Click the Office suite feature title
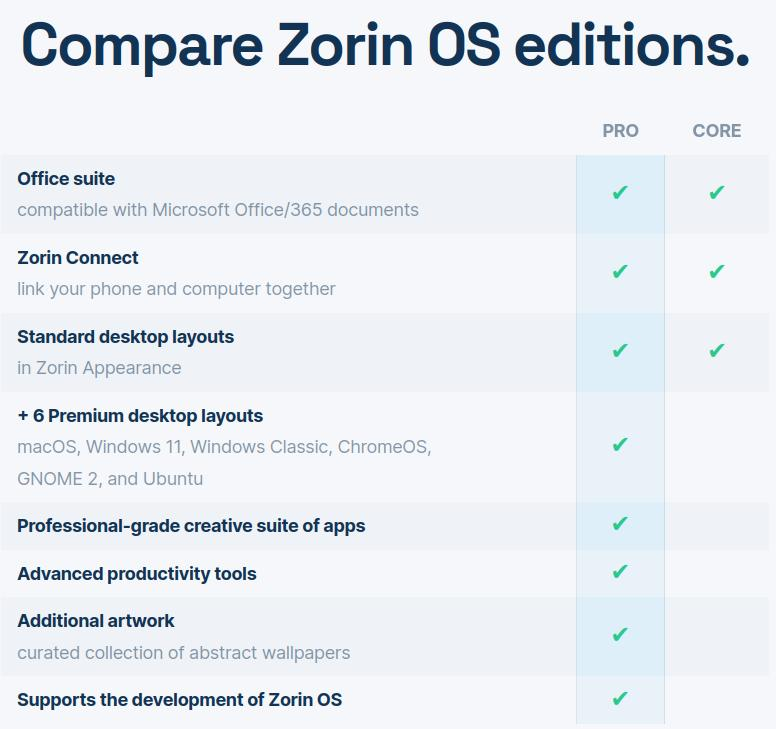Viewport: 776px width, 729px height. pyautogui.click(x=66, y=179)
